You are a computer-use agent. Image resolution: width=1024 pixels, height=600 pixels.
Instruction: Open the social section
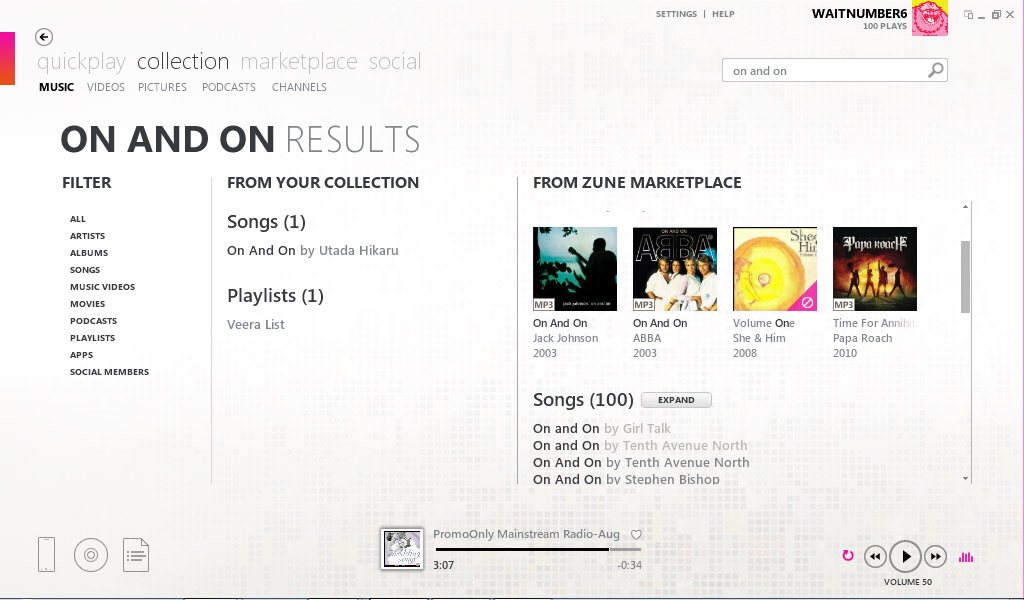click(395, 61)
